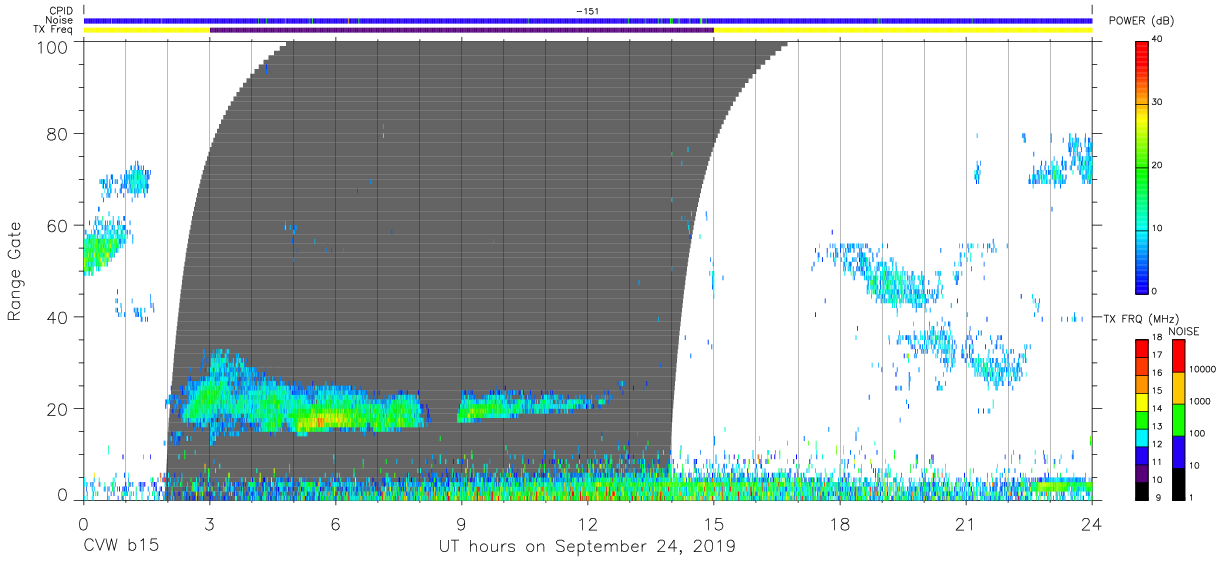Screen dimensions: 1228x567
Task: Click the 24 hour tick on time axis
Action: 1091,523
